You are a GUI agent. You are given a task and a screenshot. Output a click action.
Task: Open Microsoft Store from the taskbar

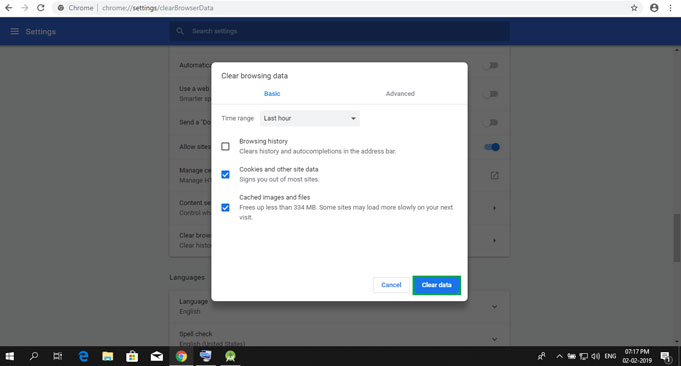point(132,356)
